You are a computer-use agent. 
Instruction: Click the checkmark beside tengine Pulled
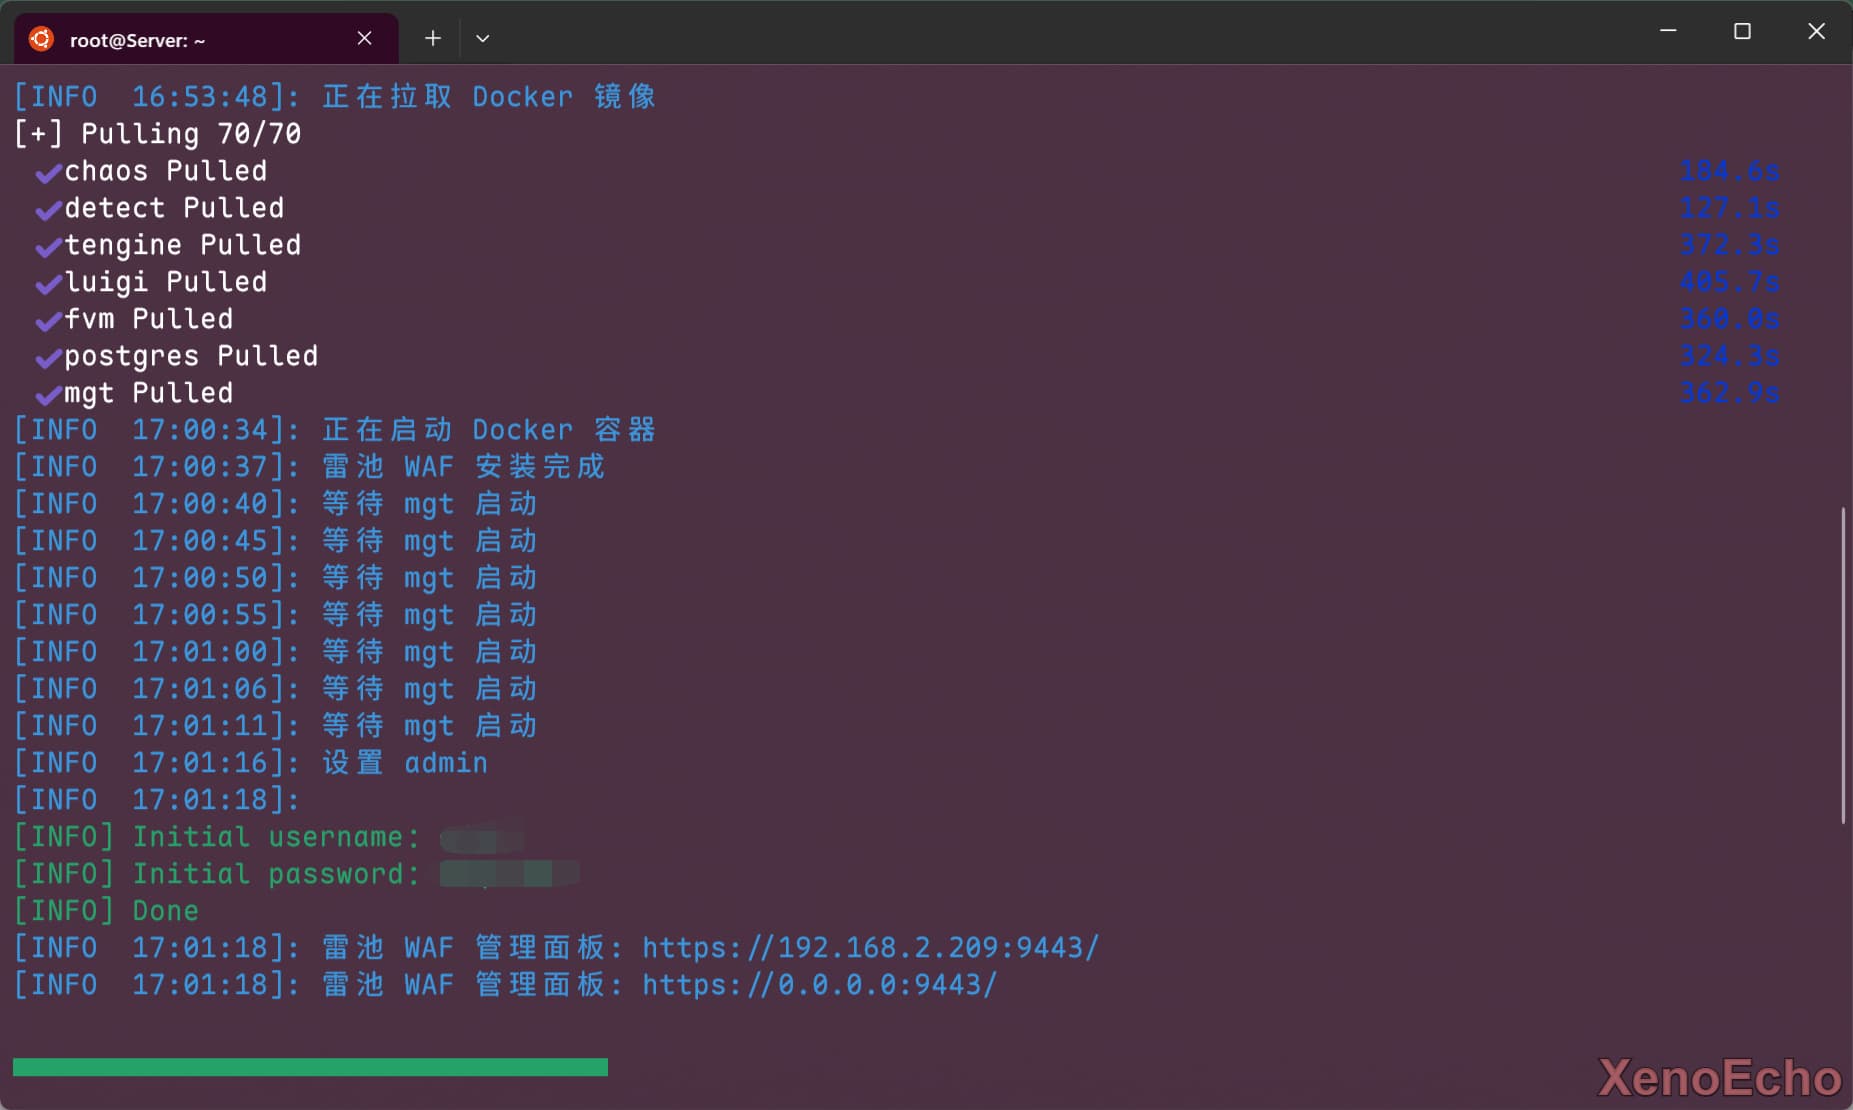pos(48,248)
